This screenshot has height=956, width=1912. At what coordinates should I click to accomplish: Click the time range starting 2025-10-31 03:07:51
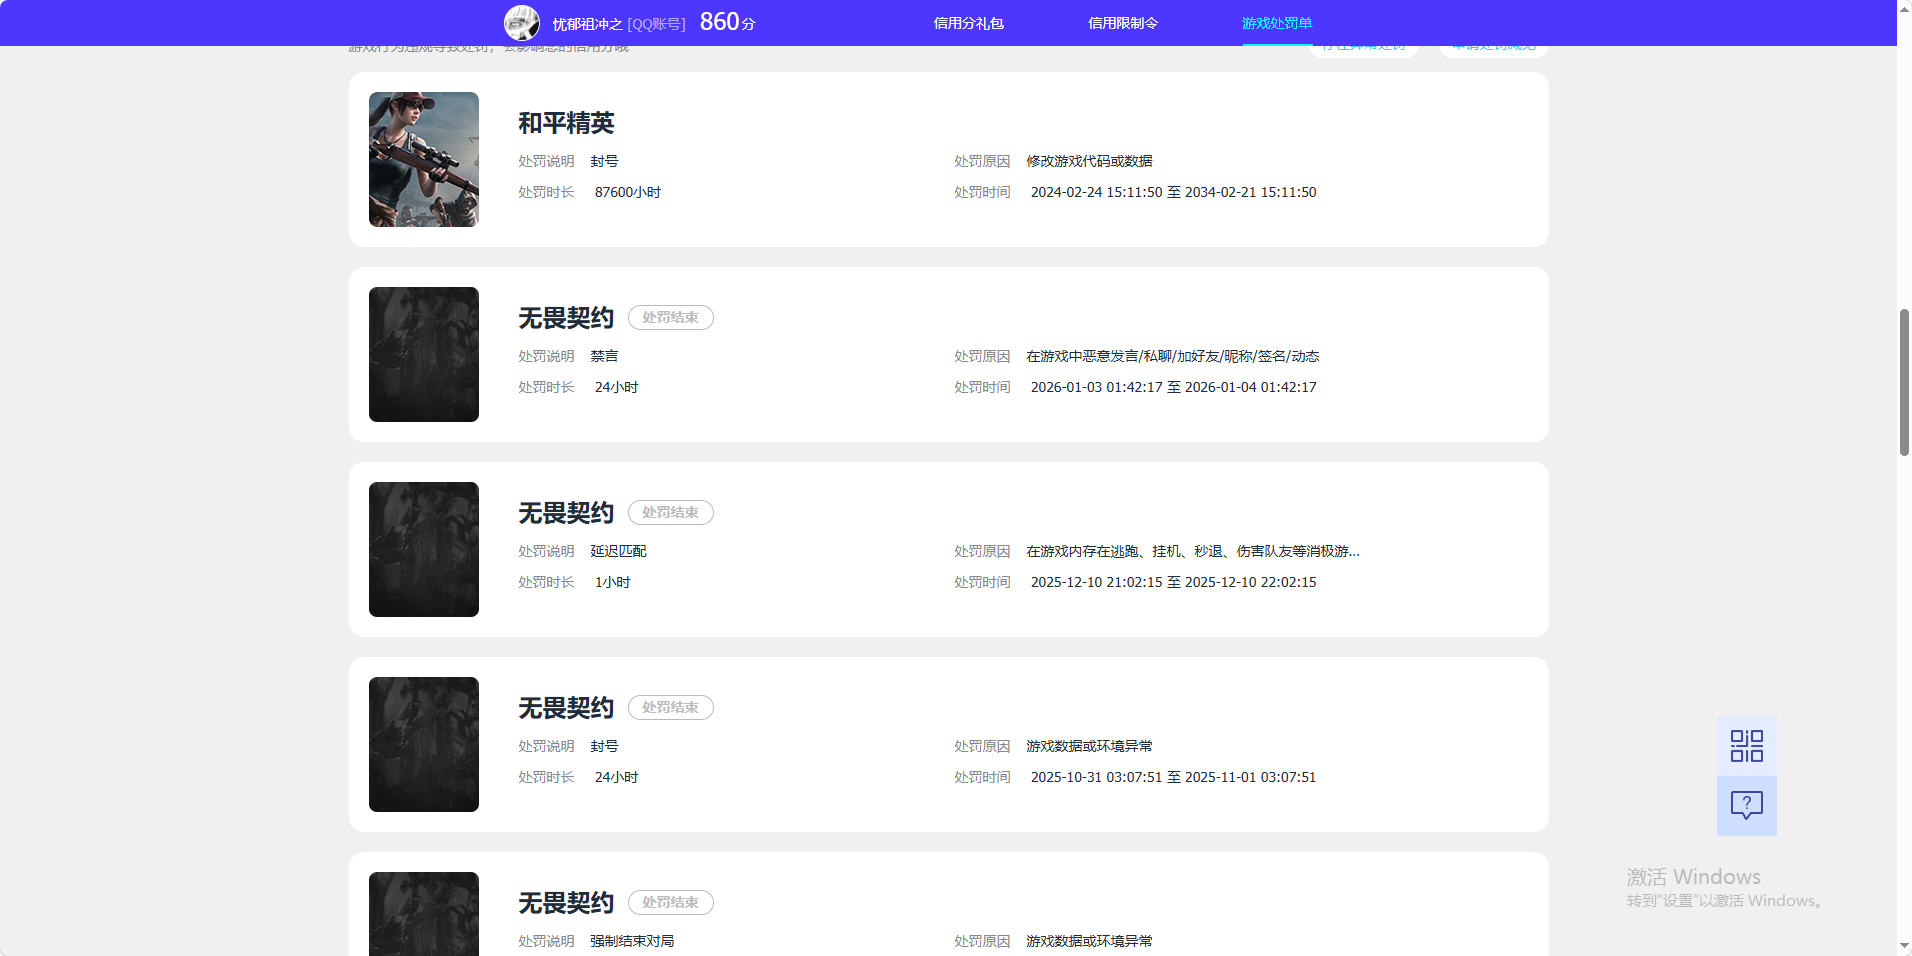pos(1173,777)
